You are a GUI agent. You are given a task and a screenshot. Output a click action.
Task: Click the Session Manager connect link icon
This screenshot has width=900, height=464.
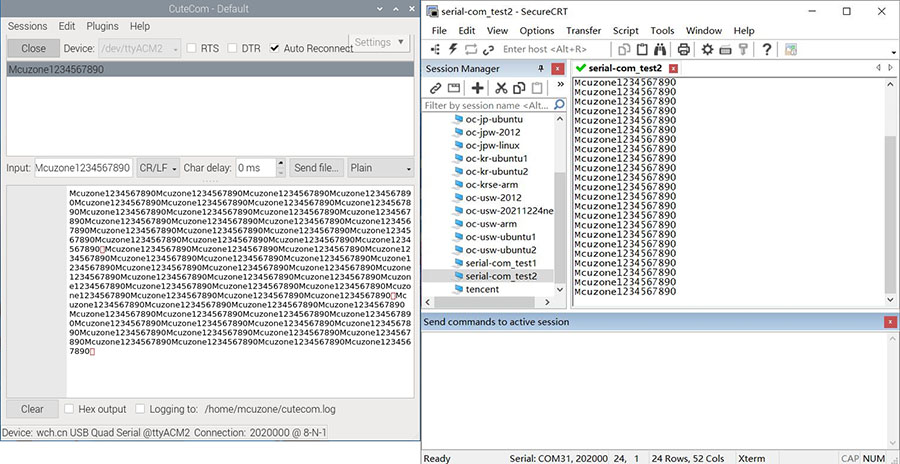pos(436,88)
